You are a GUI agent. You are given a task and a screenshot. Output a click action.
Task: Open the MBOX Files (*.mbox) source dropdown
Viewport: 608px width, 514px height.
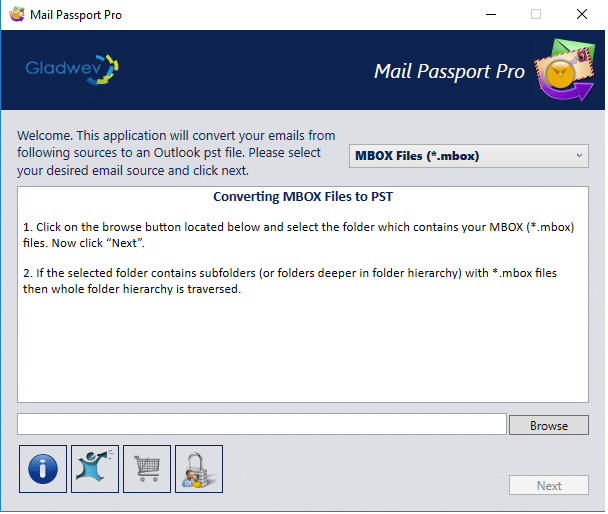[x=469, y=157]
